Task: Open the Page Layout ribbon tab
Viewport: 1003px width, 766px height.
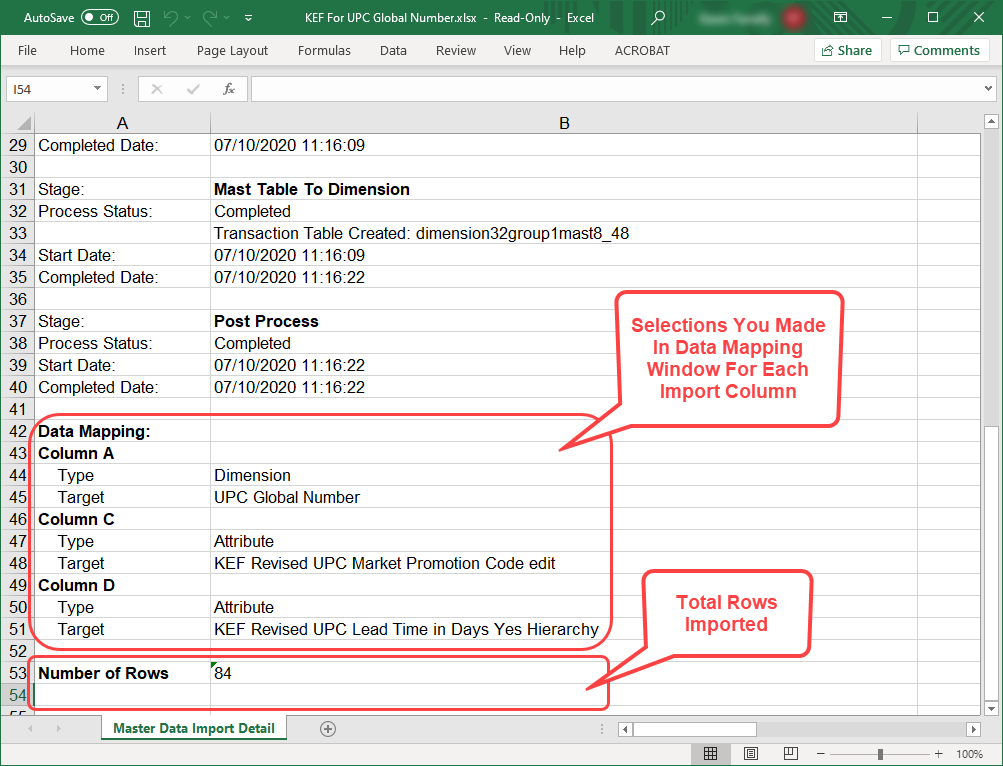Action: [232, 51]
